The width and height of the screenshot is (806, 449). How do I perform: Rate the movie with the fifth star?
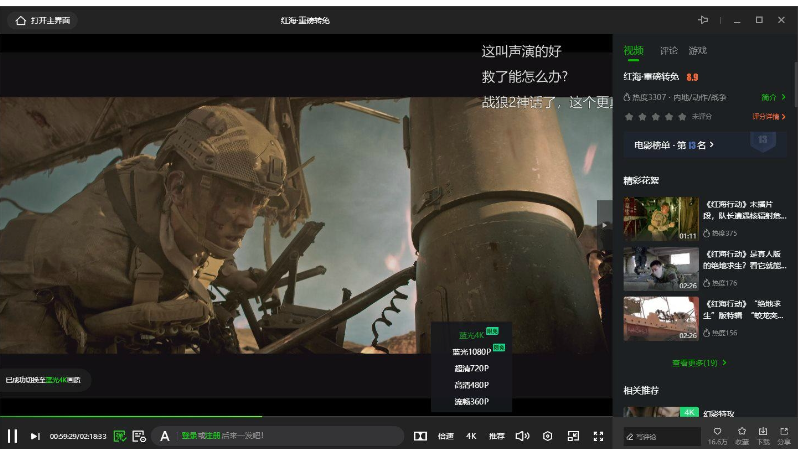pos(682,117)
